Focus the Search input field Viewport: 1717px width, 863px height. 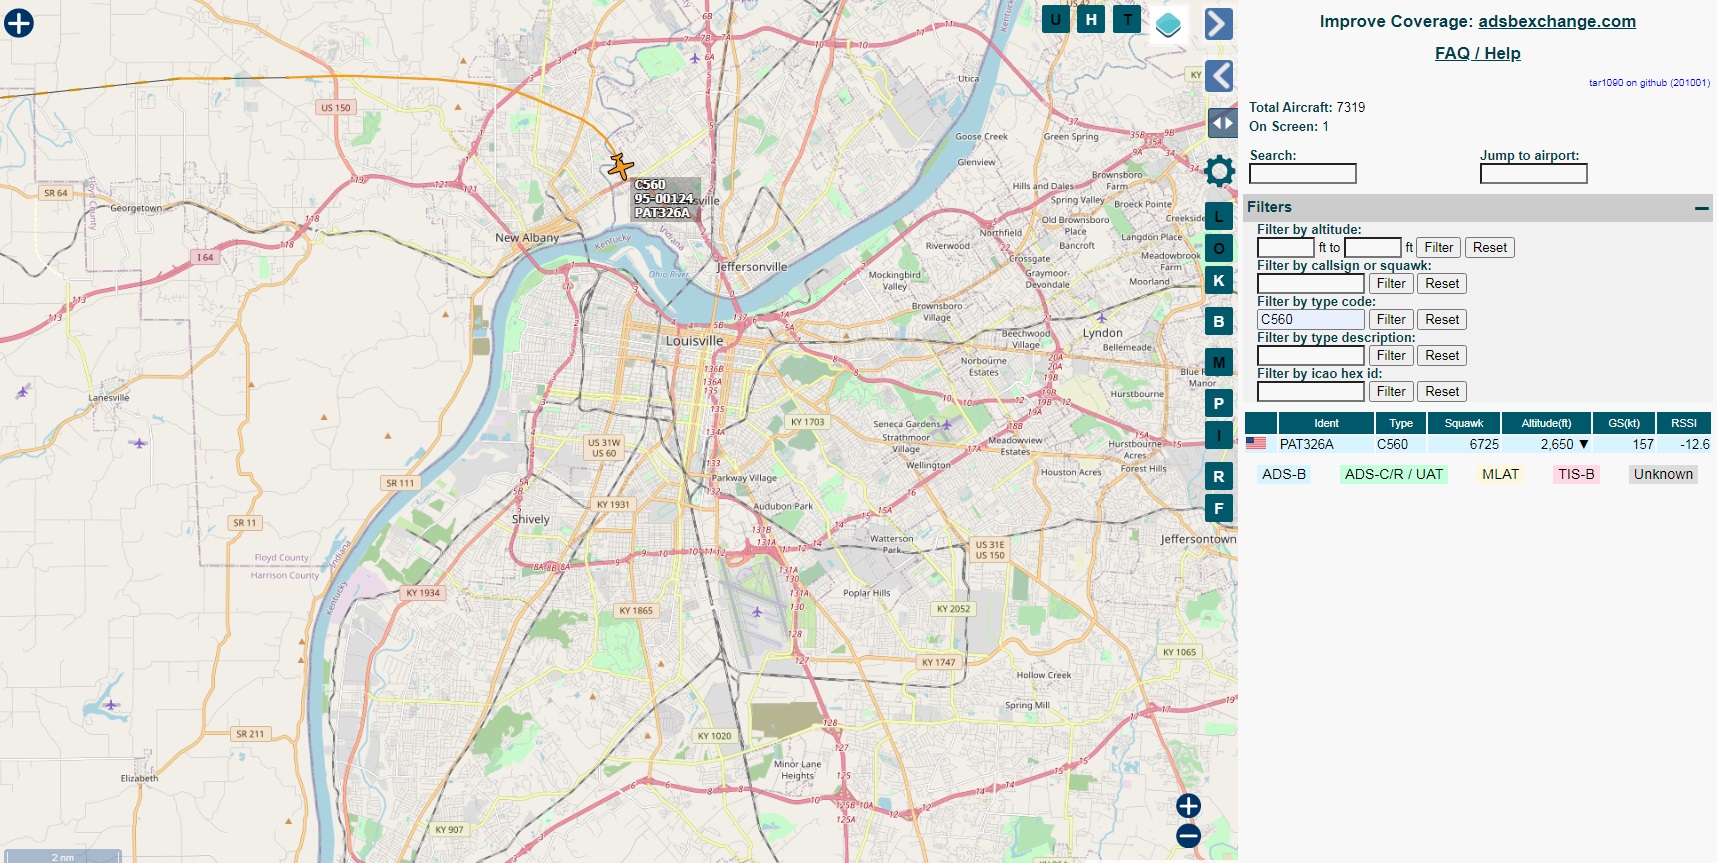point(1302,174)
